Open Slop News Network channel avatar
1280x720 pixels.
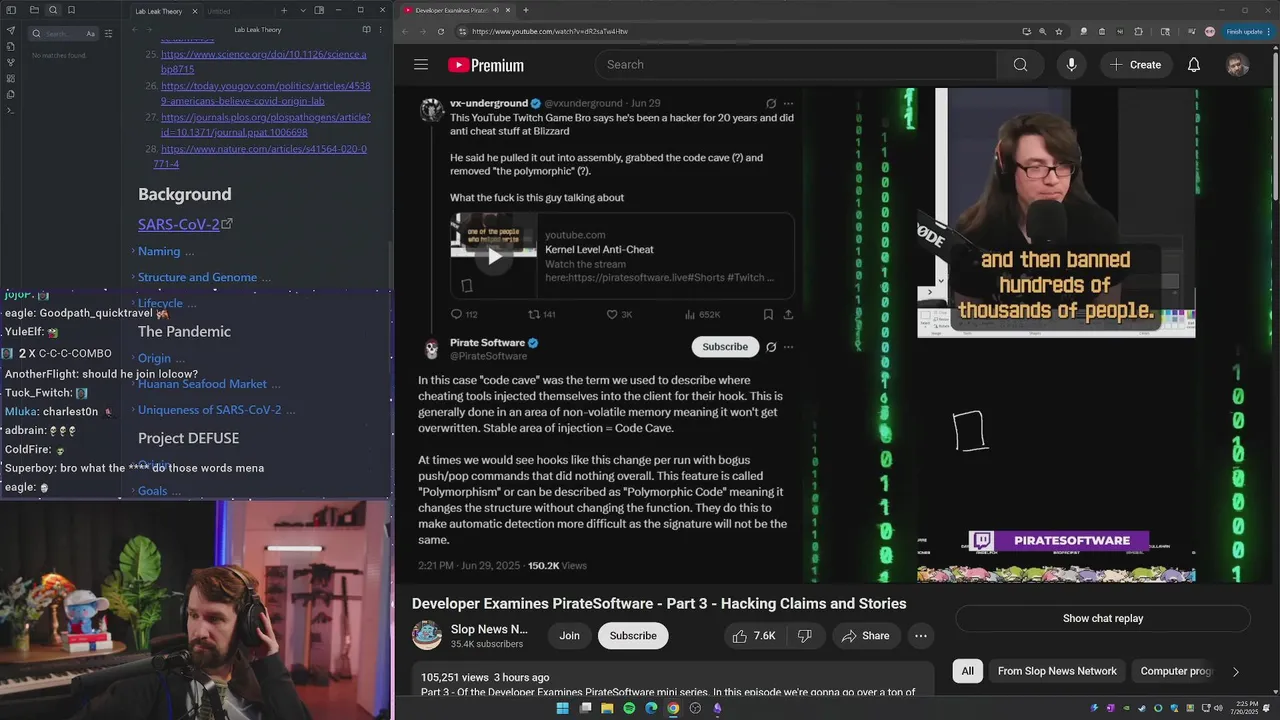(x=427, y=635)
